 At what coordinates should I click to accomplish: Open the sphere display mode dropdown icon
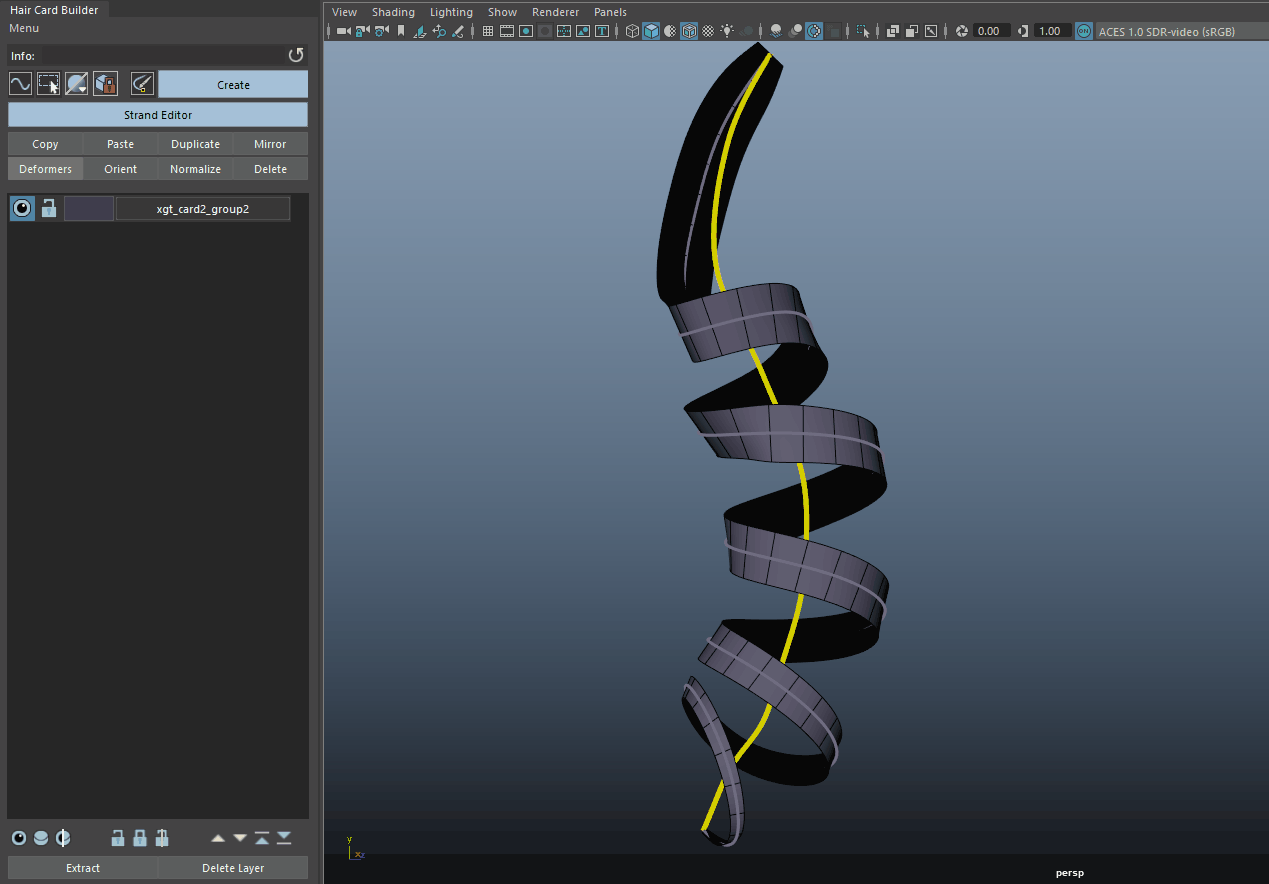(x=77, y=84)
